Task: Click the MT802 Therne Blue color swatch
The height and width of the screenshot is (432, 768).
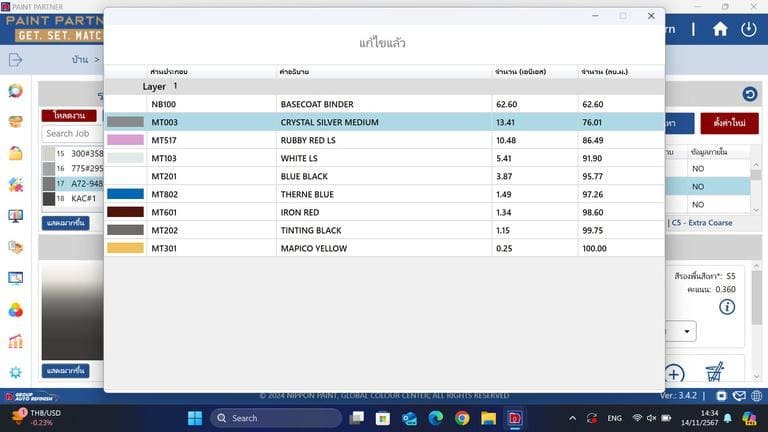Action: coord(125,194)
